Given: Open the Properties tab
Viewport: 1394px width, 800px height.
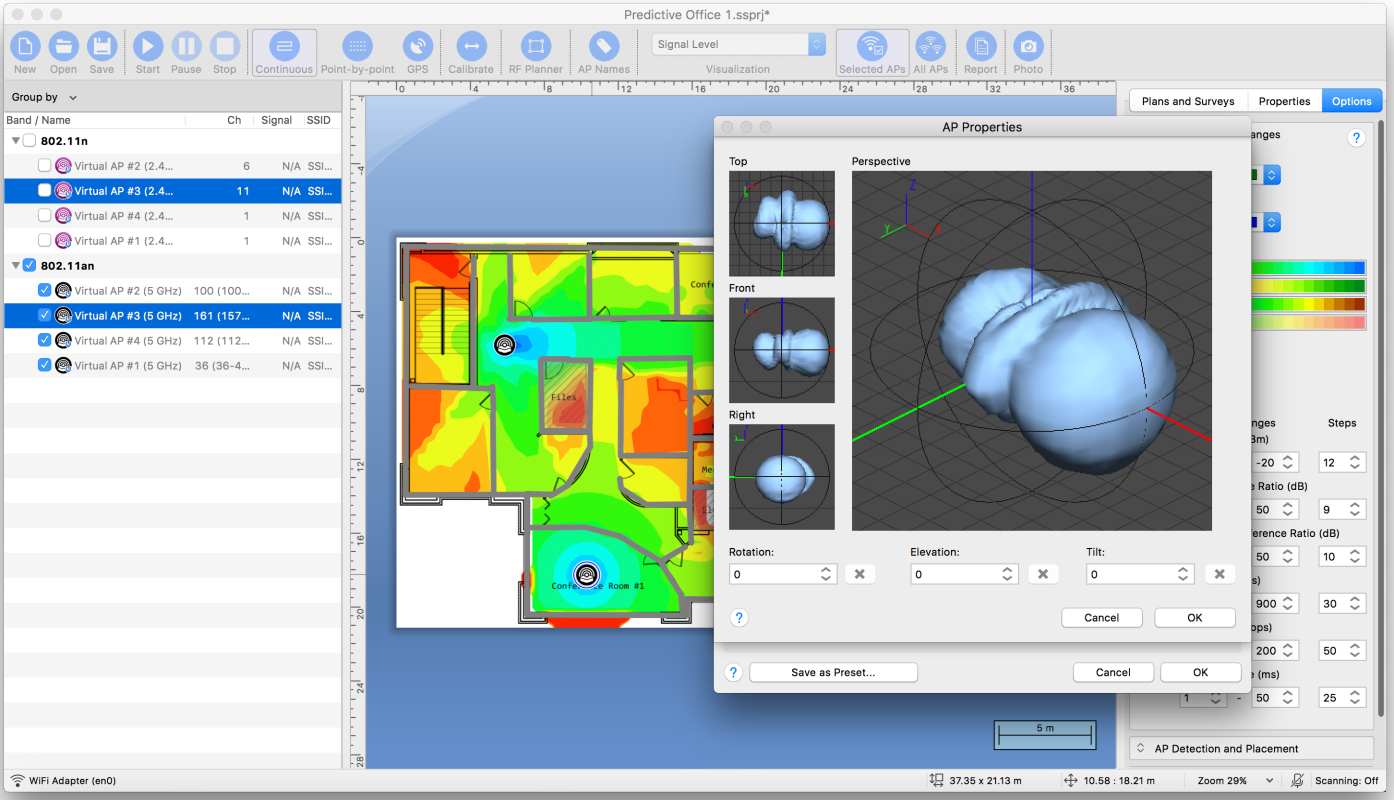Looking at the screenshot, I should click(x=1283, y=100).
